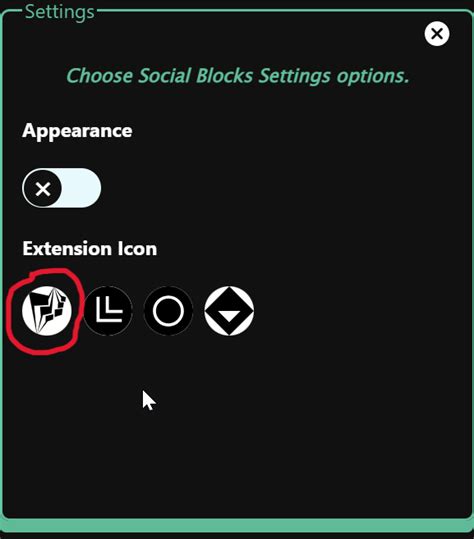Click the Extension Icon section heading

90,248
